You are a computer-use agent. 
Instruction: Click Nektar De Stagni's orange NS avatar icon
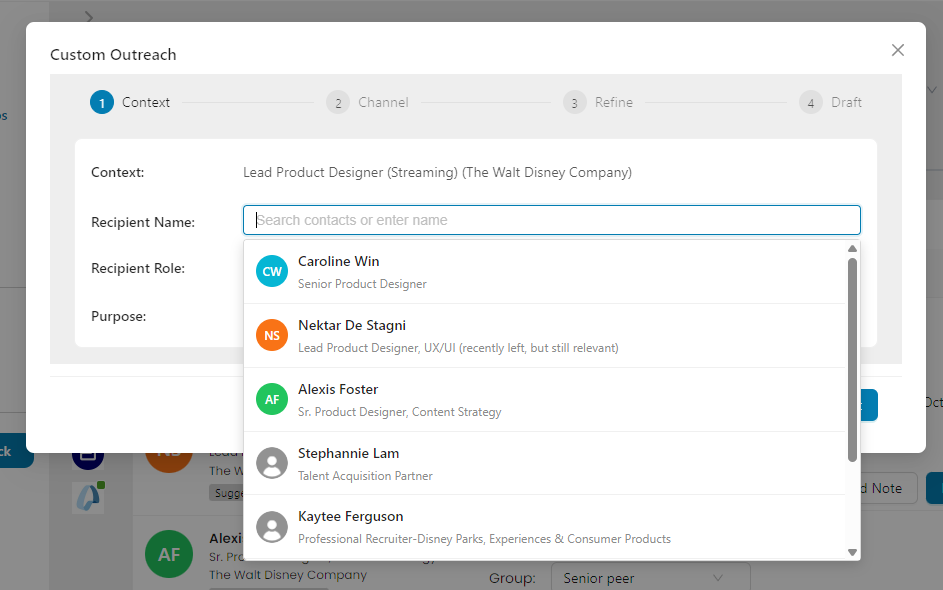(x=272, y=335)
